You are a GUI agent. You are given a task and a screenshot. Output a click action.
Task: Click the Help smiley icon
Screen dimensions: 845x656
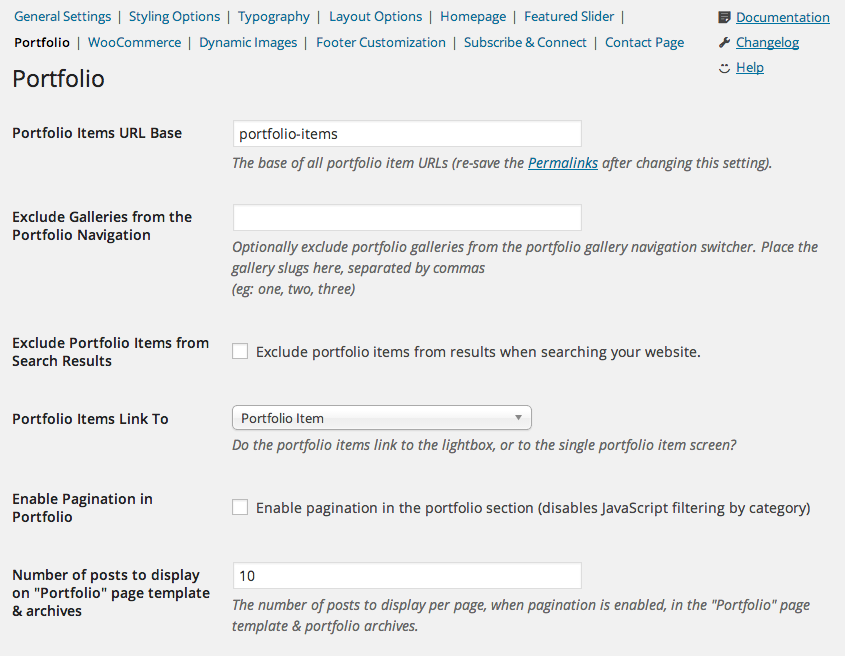pos(724,67)
